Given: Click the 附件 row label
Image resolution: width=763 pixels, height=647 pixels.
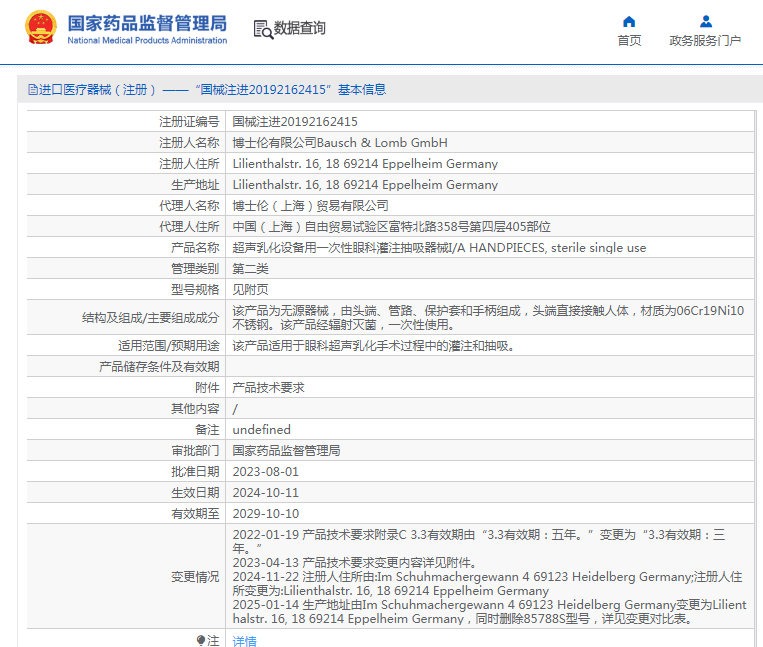Looking at the screenshot, I should coord(207,388).
